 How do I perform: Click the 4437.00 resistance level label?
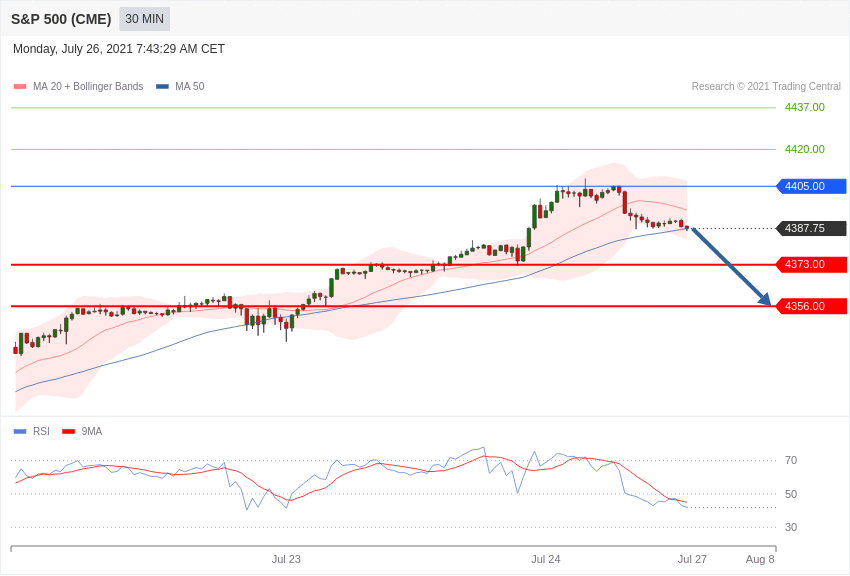[804, 107]
